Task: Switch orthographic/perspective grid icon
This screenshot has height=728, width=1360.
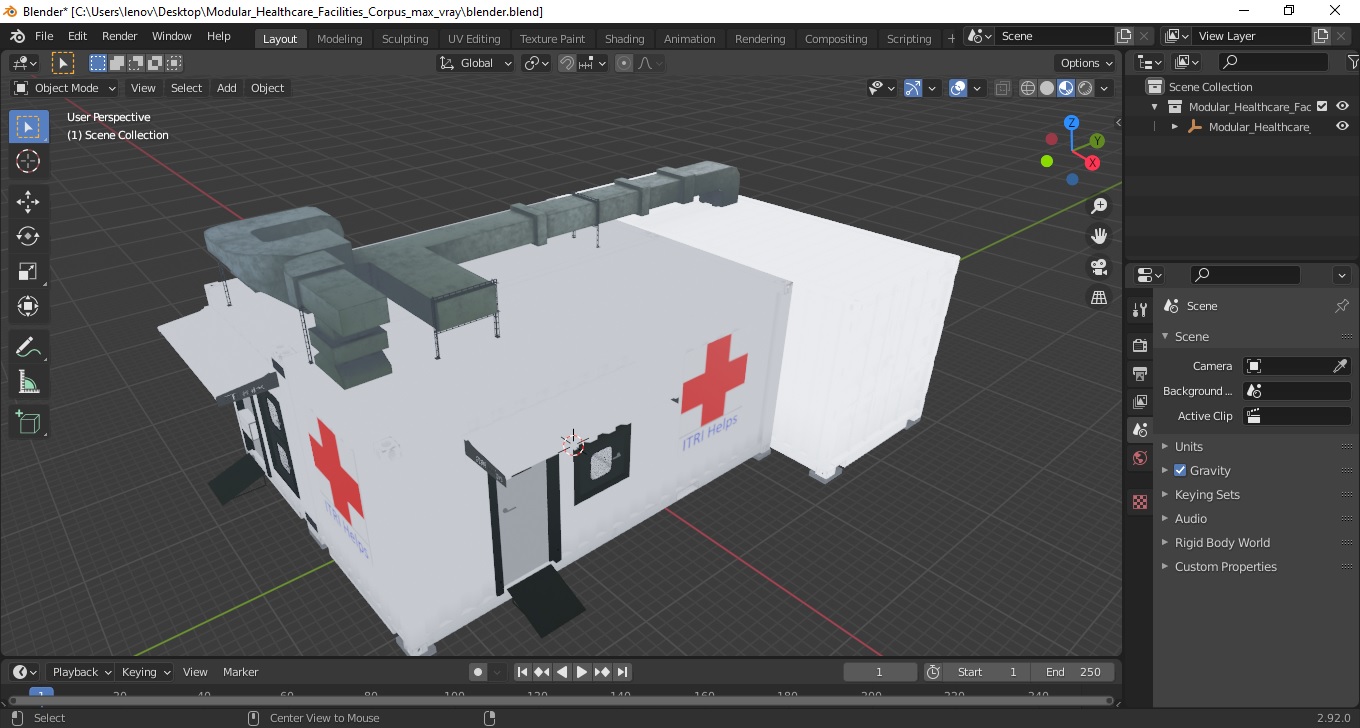Action: (1099, 298)
